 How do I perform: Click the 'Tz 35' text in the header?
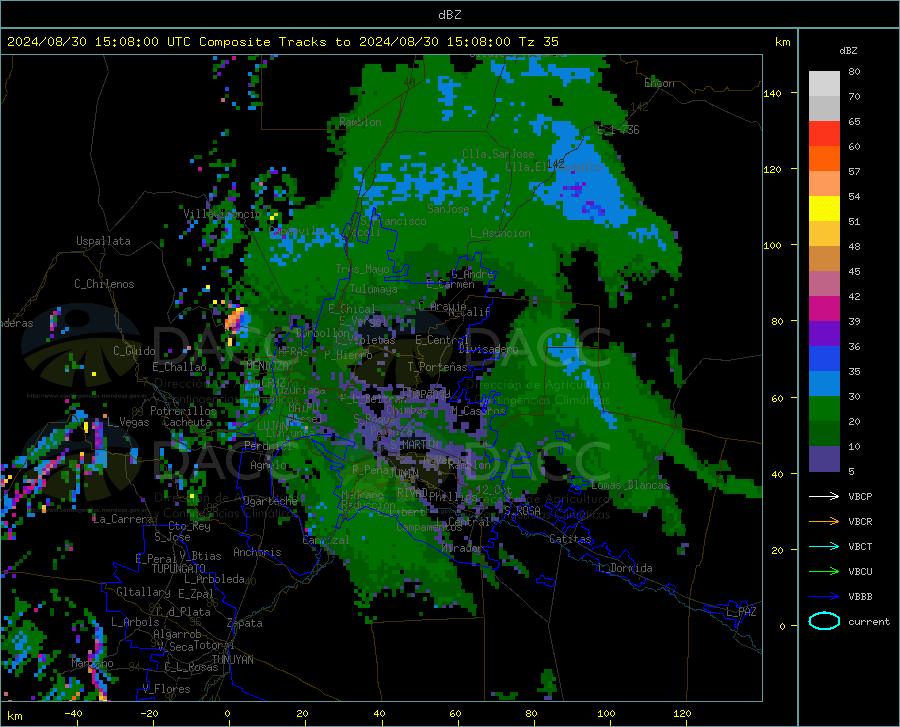(x=538, y=42)
